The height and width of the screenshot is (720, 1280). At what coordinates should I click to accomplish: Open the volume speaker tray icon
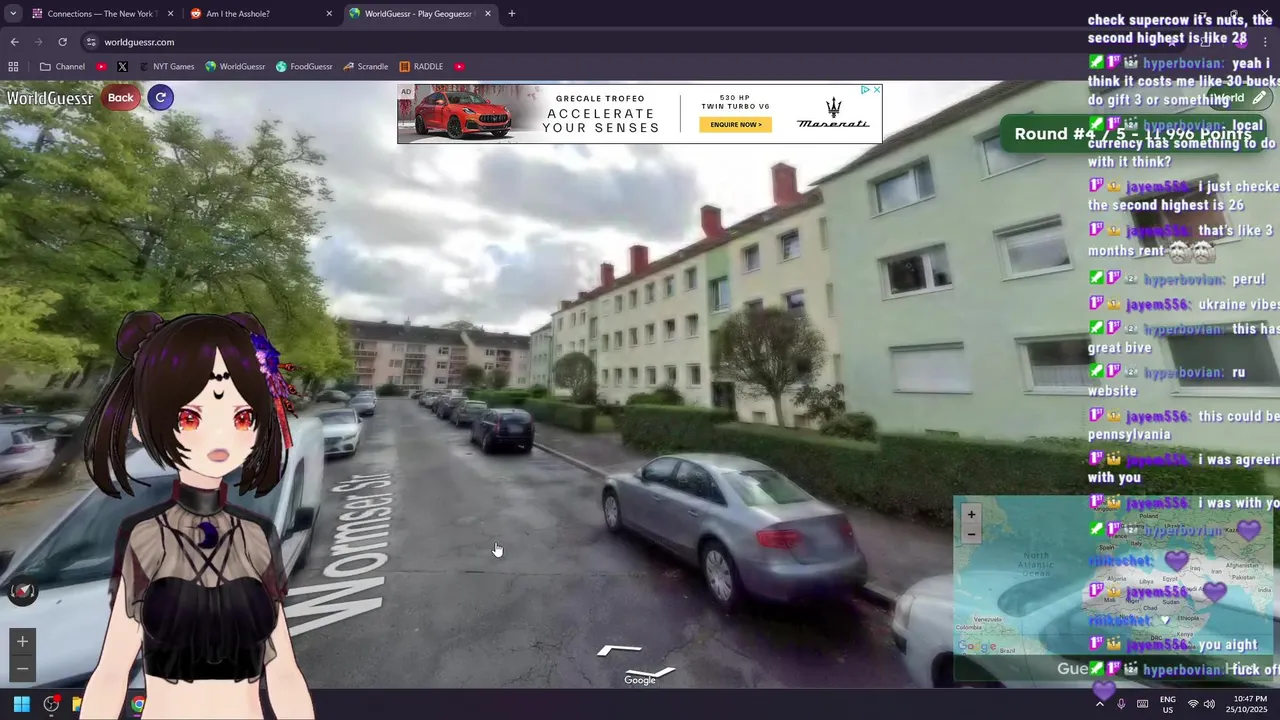(x=1209, y=704)
